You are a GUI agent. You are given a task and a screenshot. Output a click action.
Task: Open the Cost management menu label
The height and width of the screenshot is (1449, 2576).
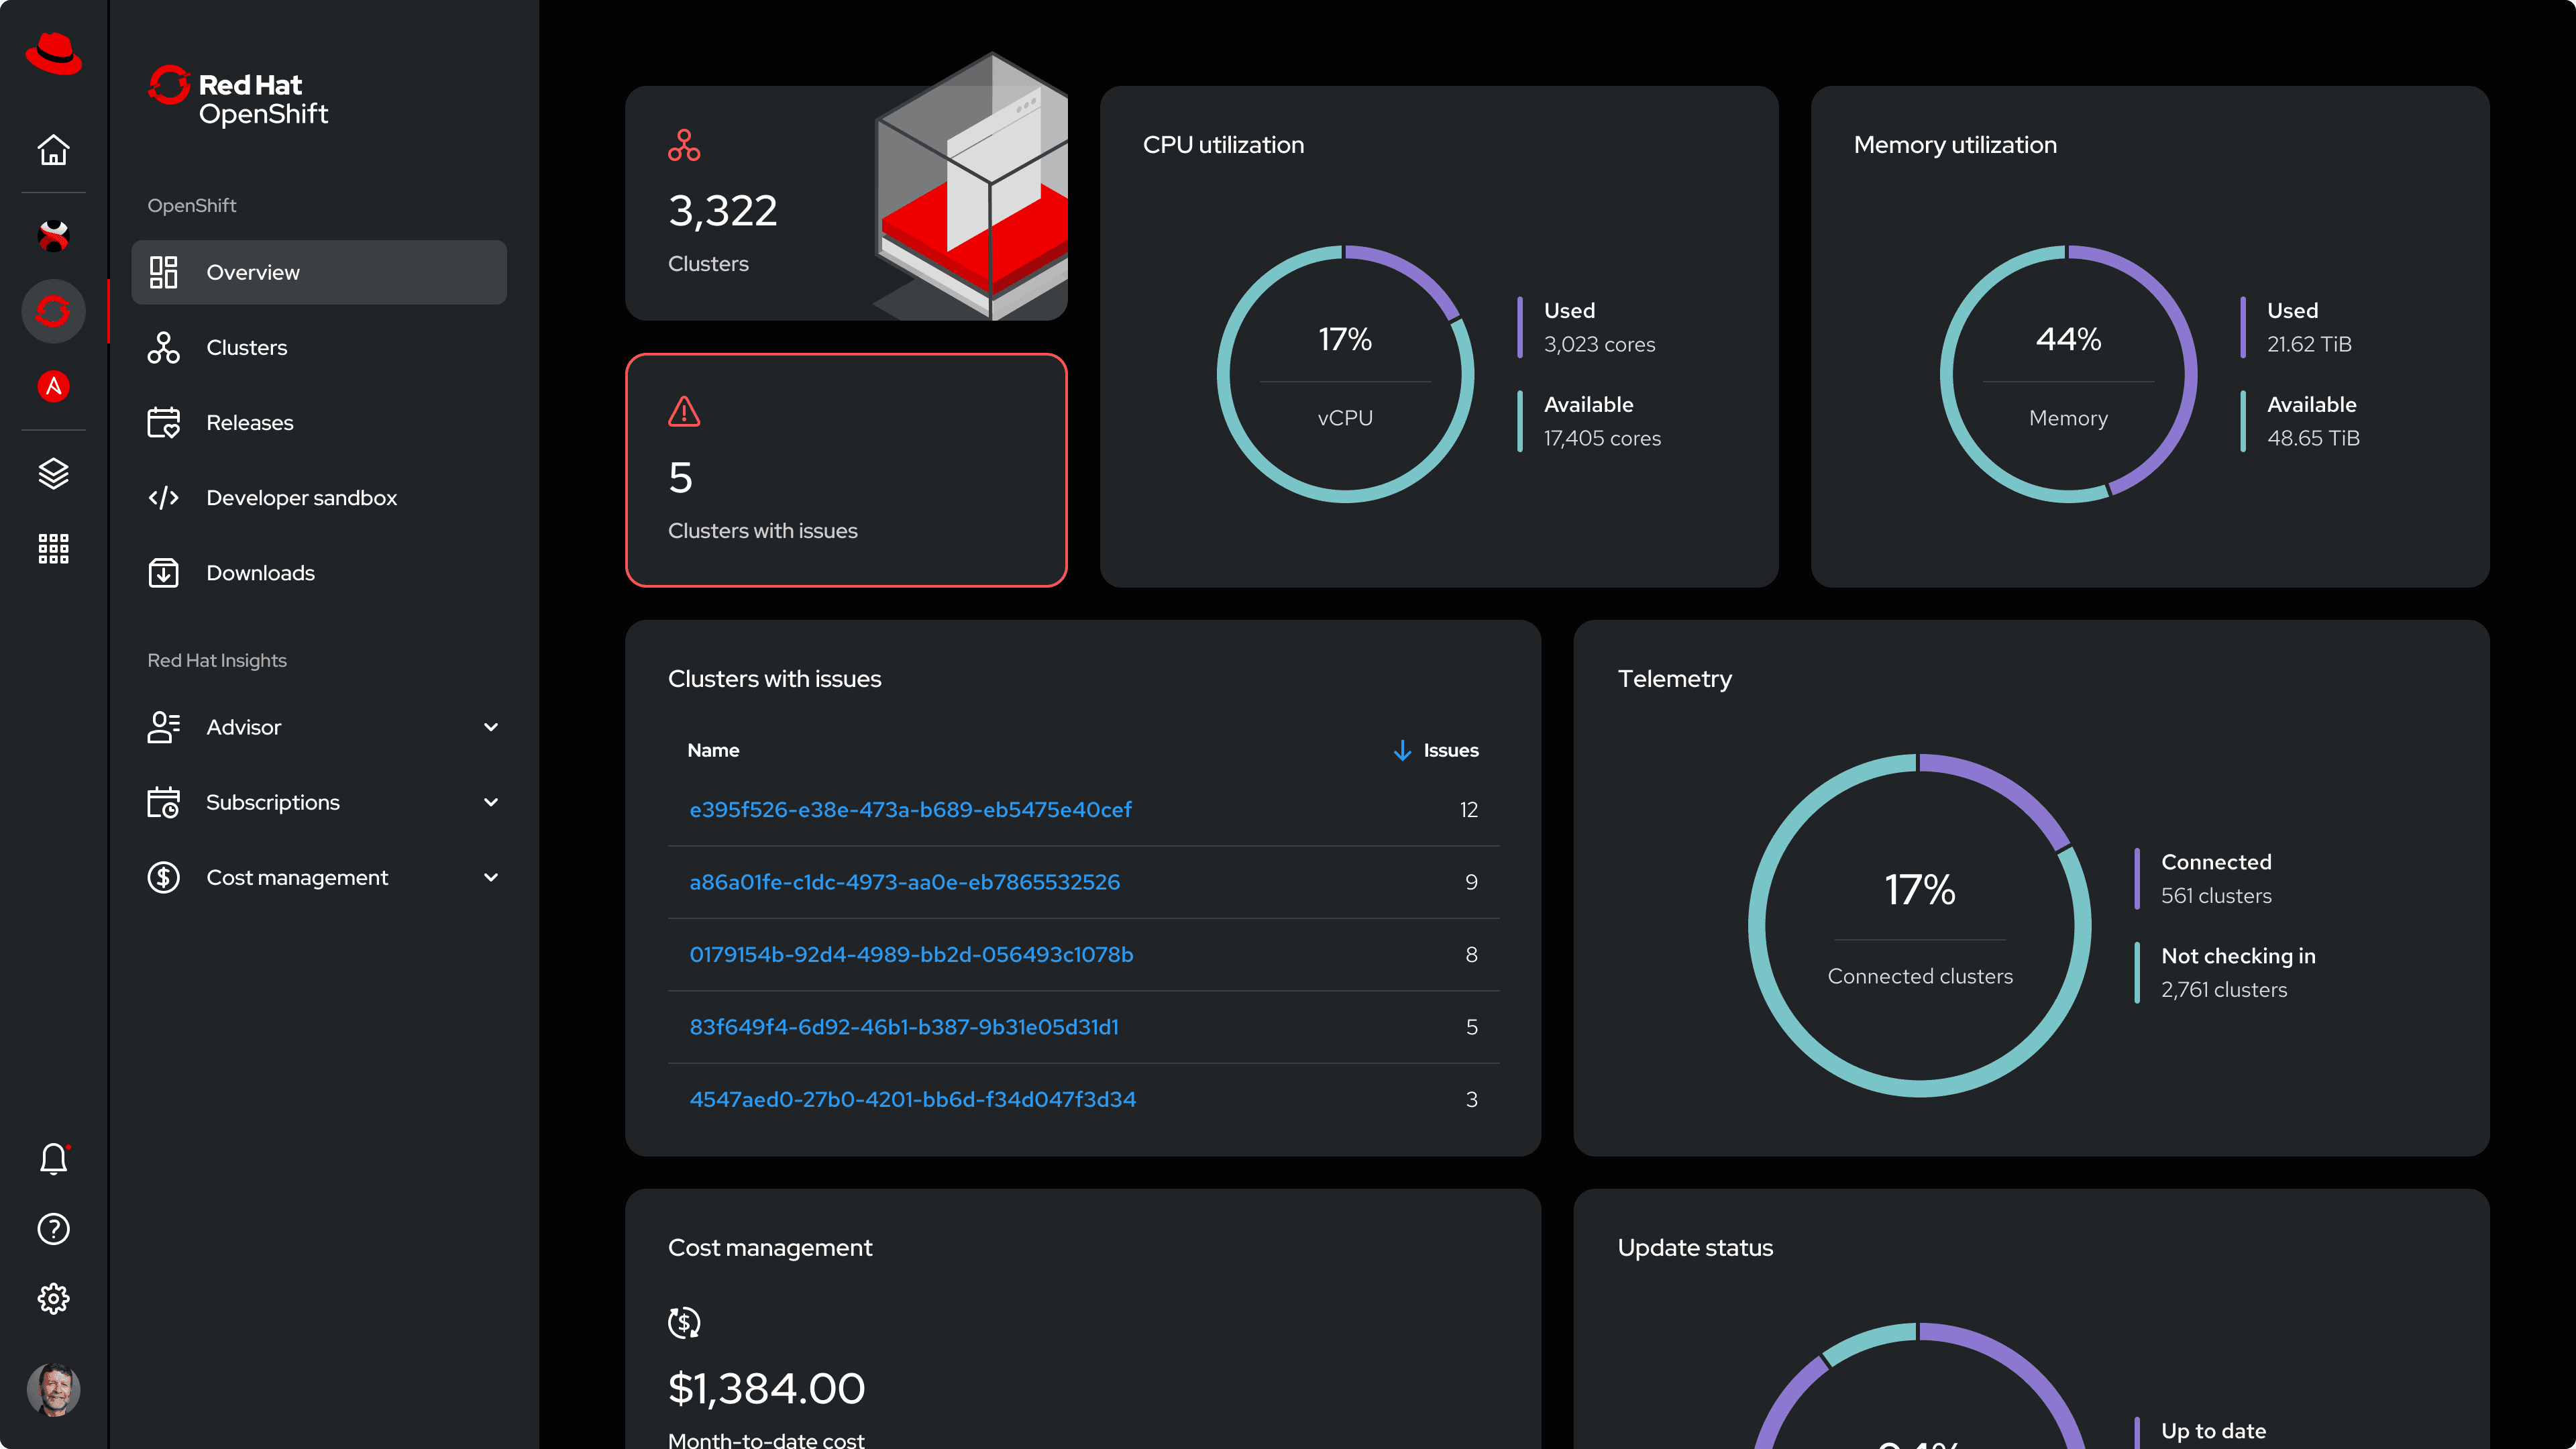(297, 877)
